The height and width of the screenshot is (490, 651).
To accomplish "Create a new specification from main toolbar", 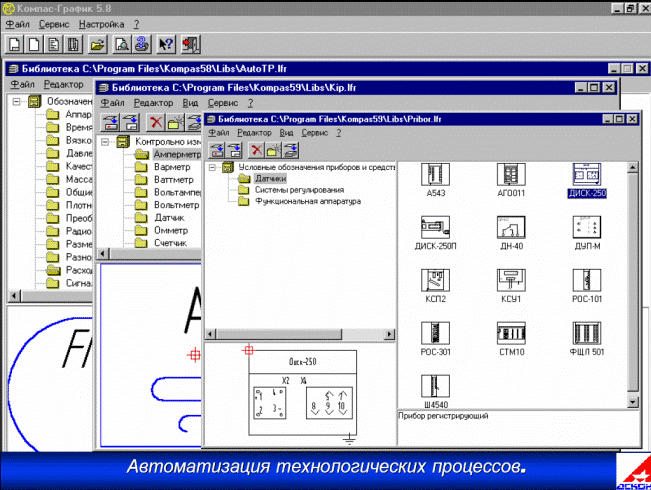I will point(73,44).
